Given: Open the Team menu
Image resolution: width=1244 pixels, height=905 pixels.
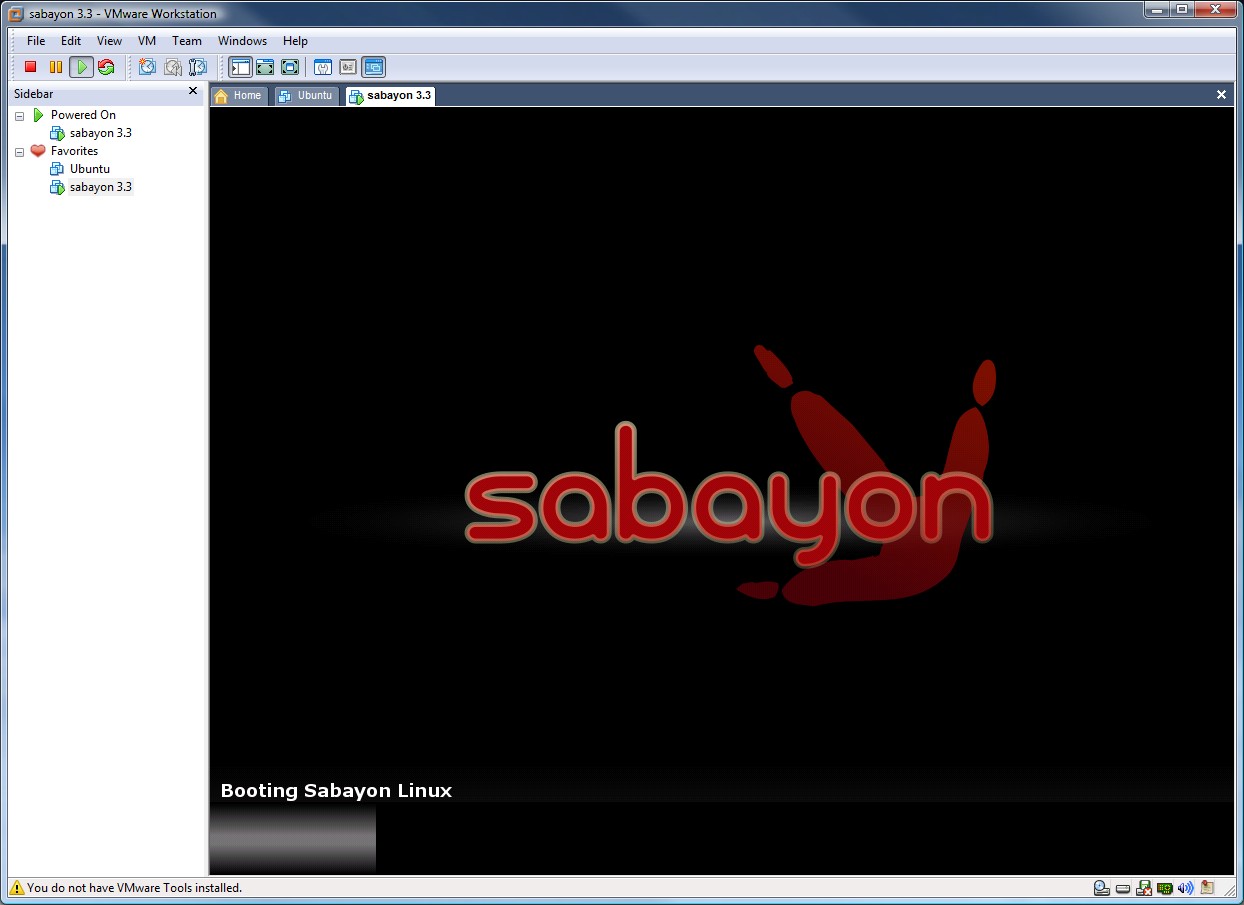Looking at the screenshot, I should point(187,41).
